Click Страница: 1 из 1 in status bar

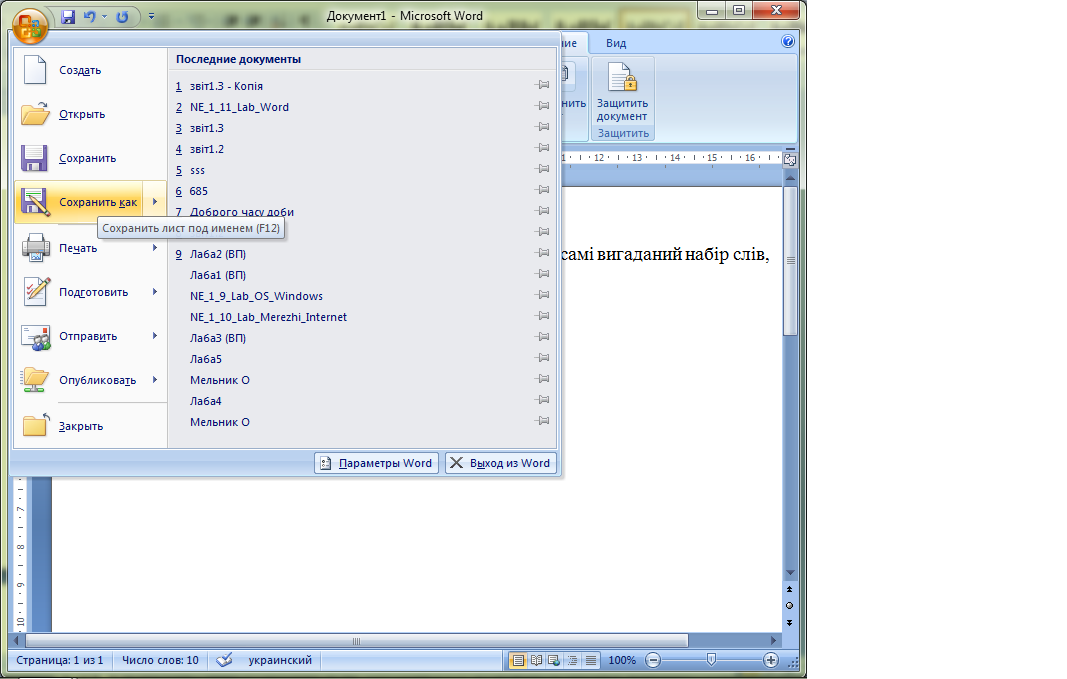point(60,660)
